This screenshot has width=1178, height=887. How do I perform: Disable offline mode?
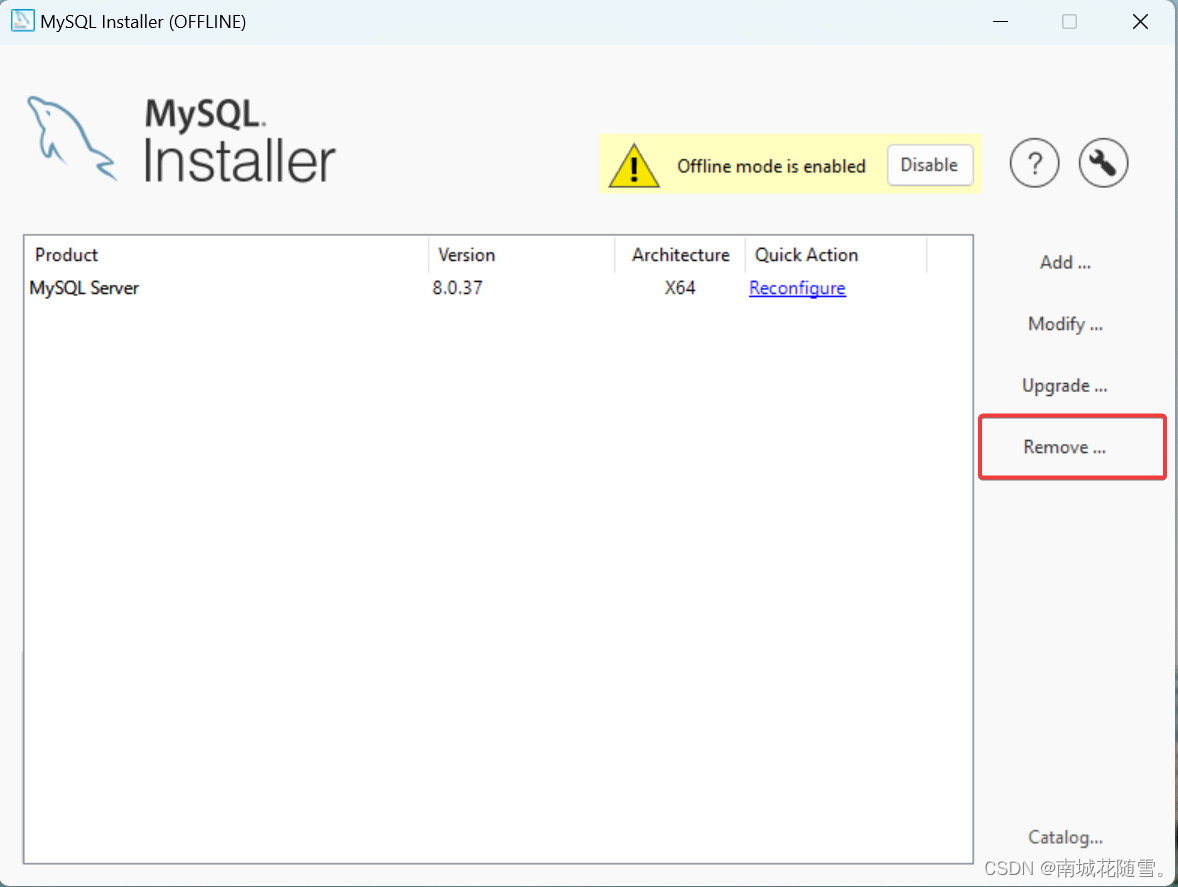click(929, 164)
